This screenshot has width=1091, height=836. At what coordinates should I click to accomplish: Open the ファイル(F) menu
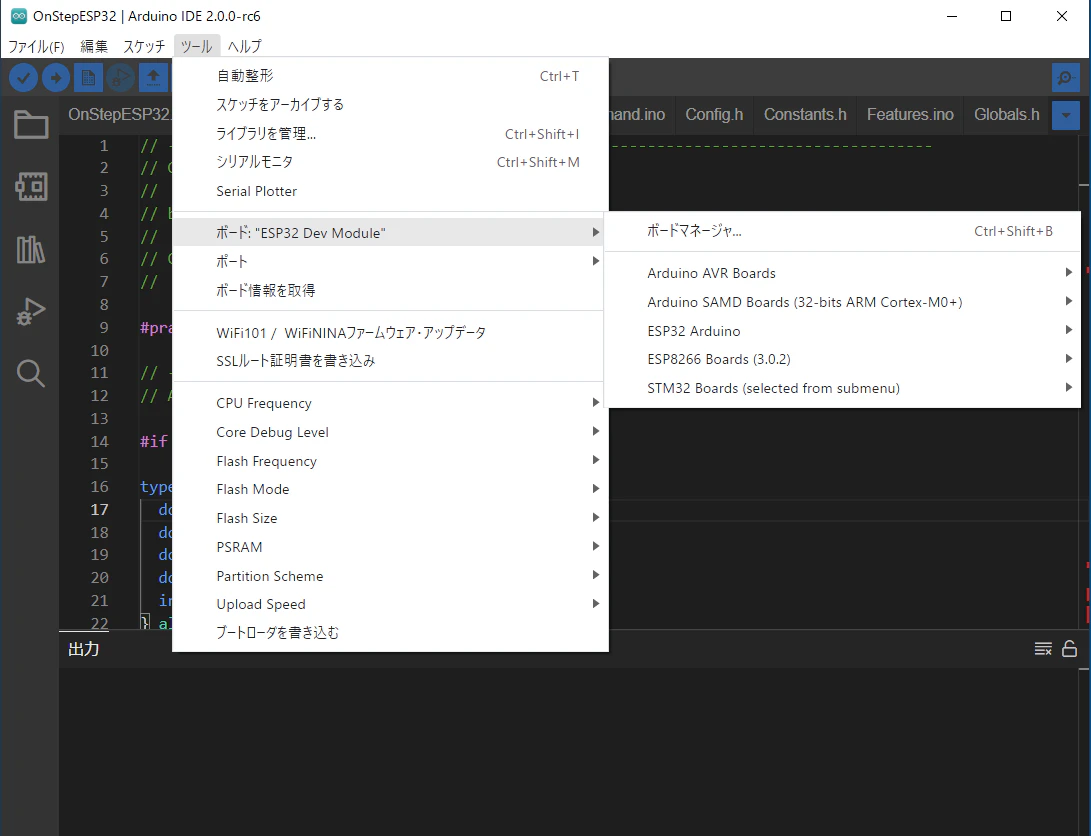[36, 46]
